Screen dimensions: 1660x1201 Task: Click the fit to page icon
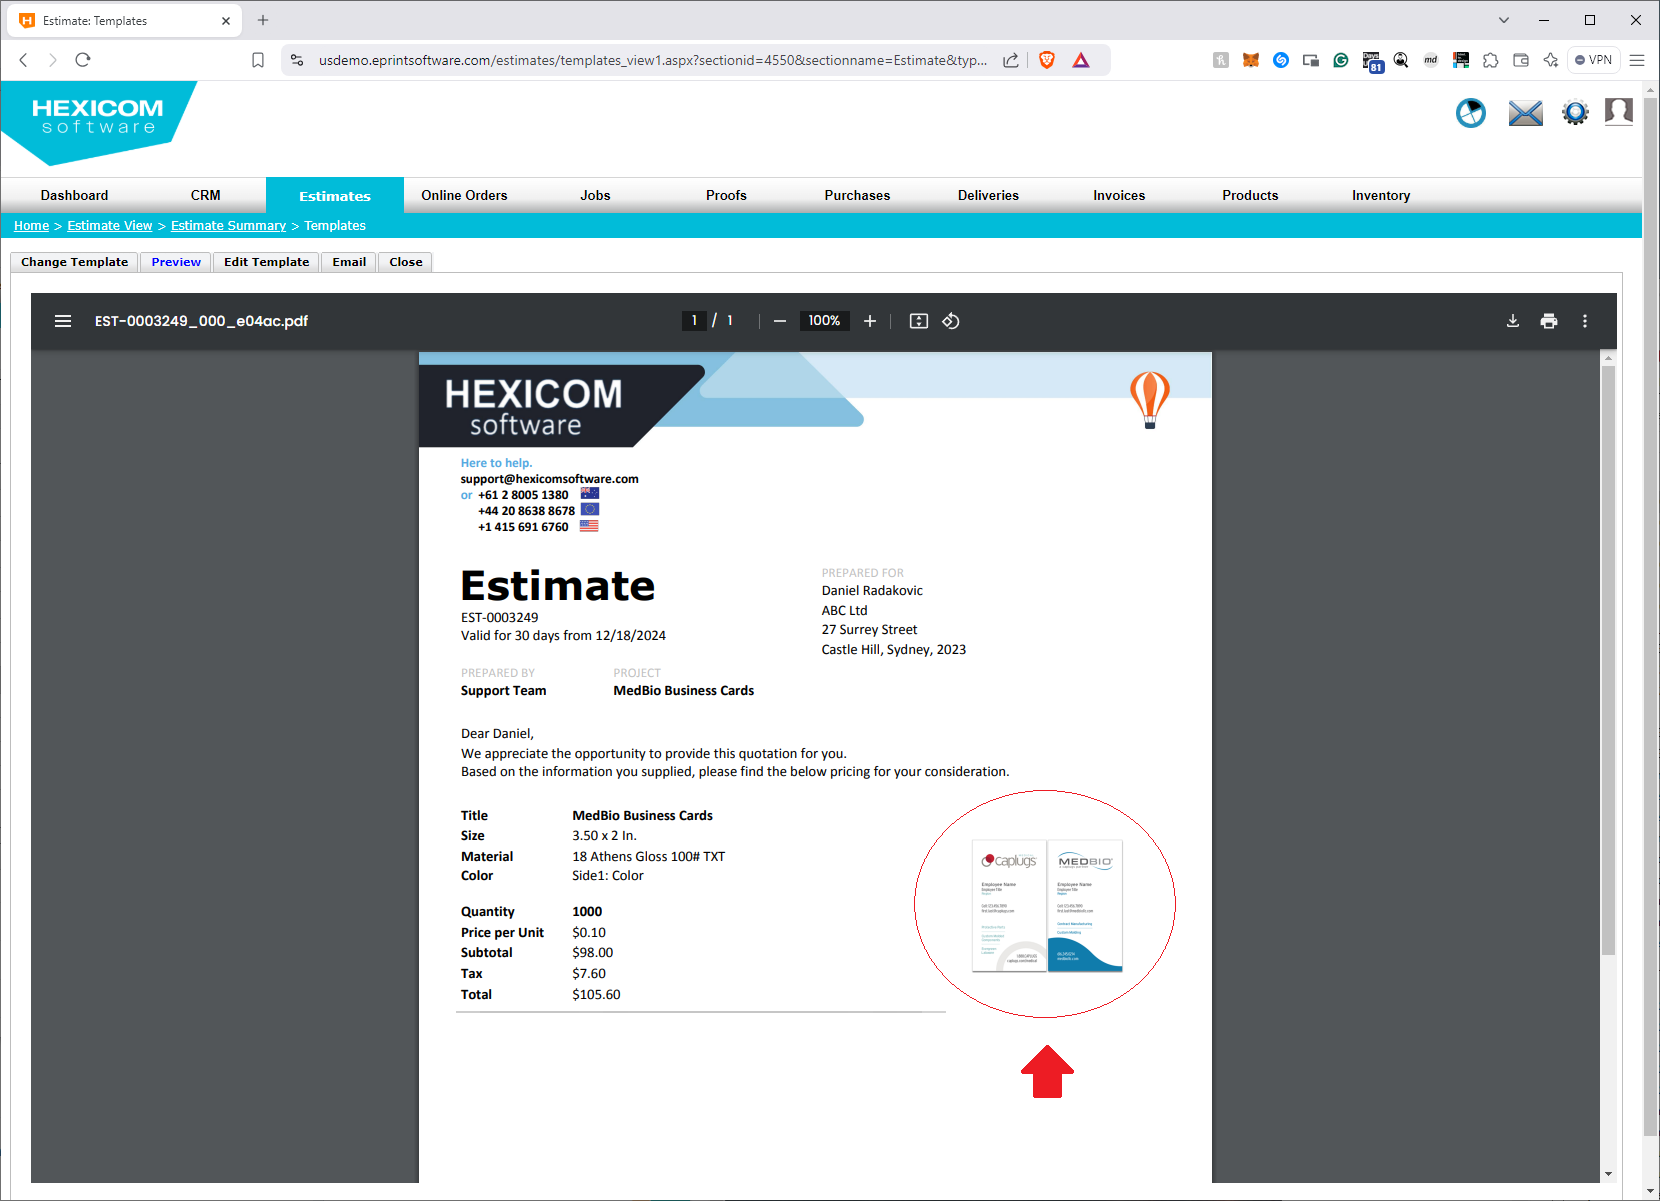(919, 321)
